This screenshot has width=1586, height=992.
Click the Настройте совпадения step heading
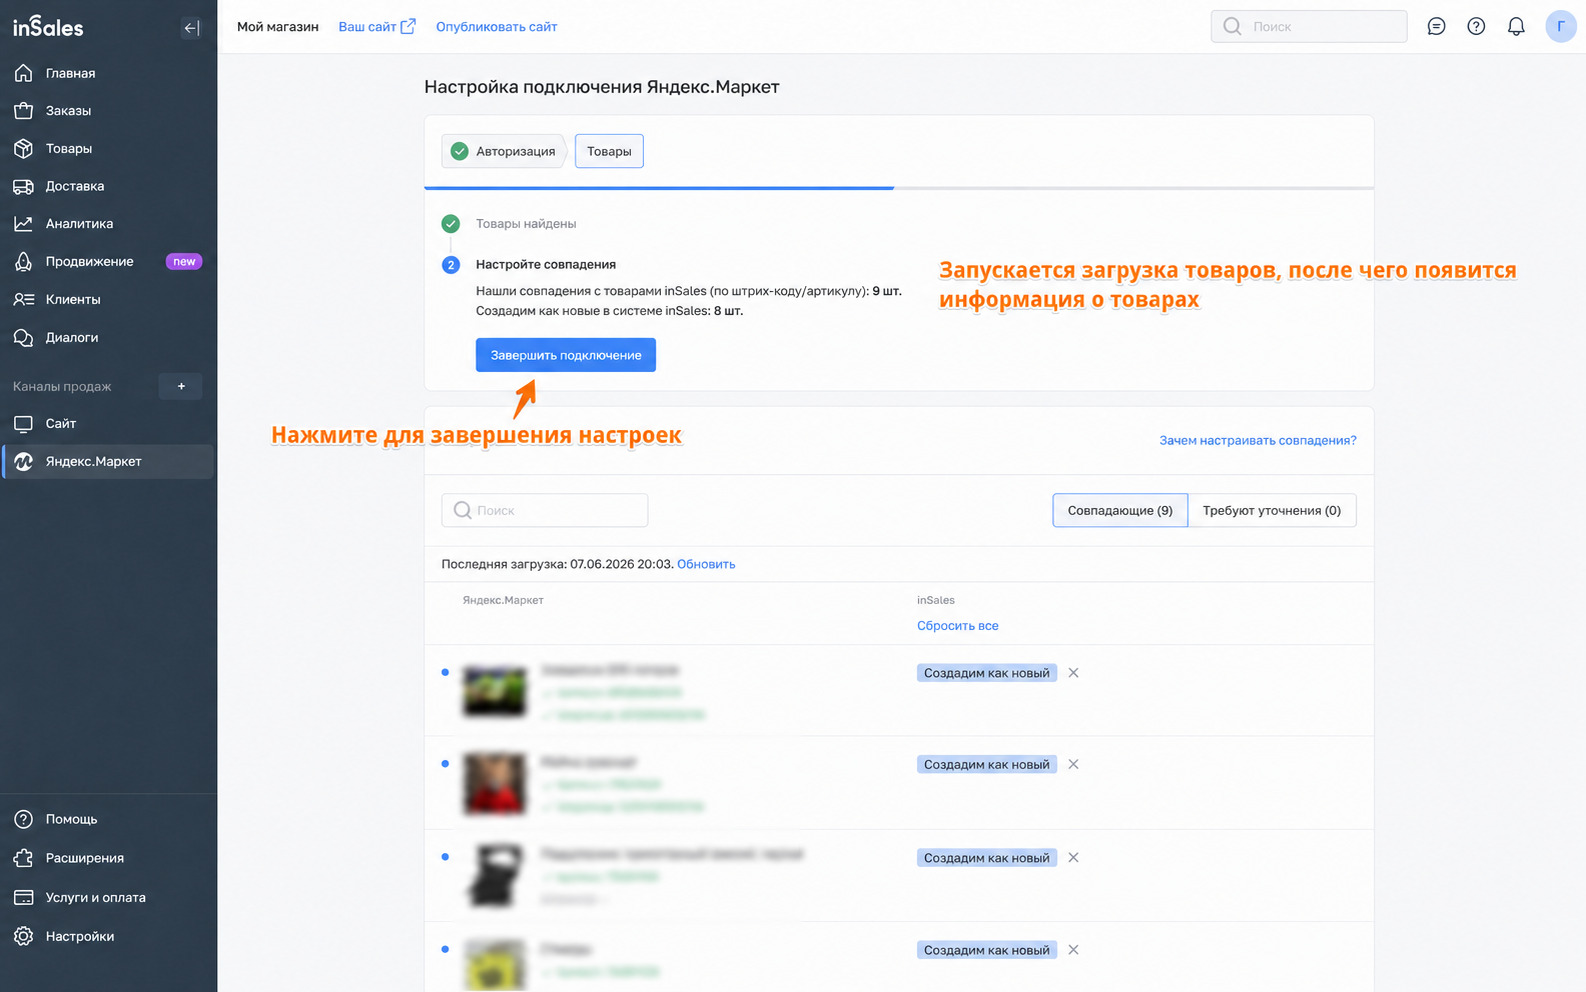546,264
